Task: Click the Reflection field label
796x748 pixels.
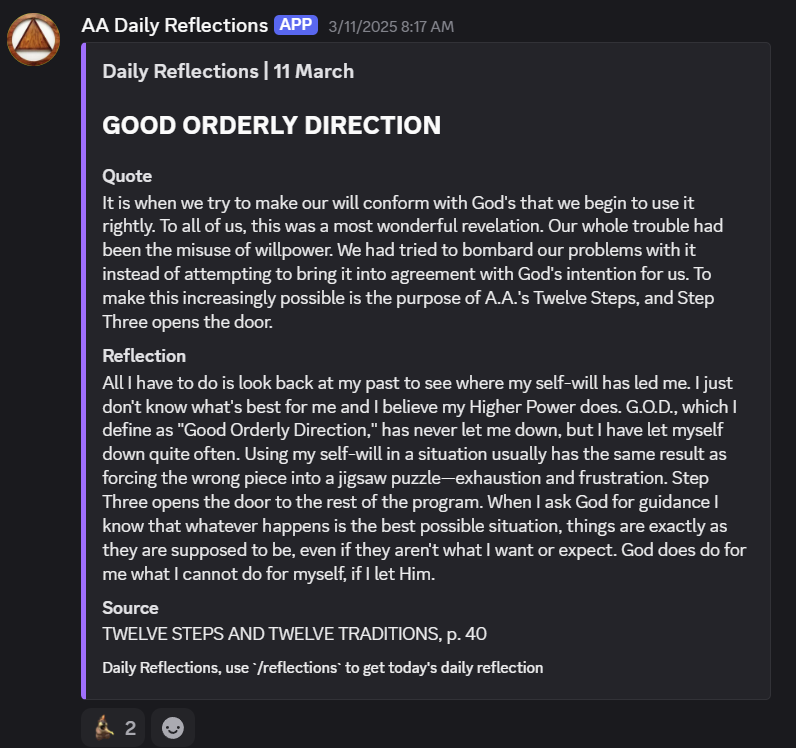Action: [144, 355]
